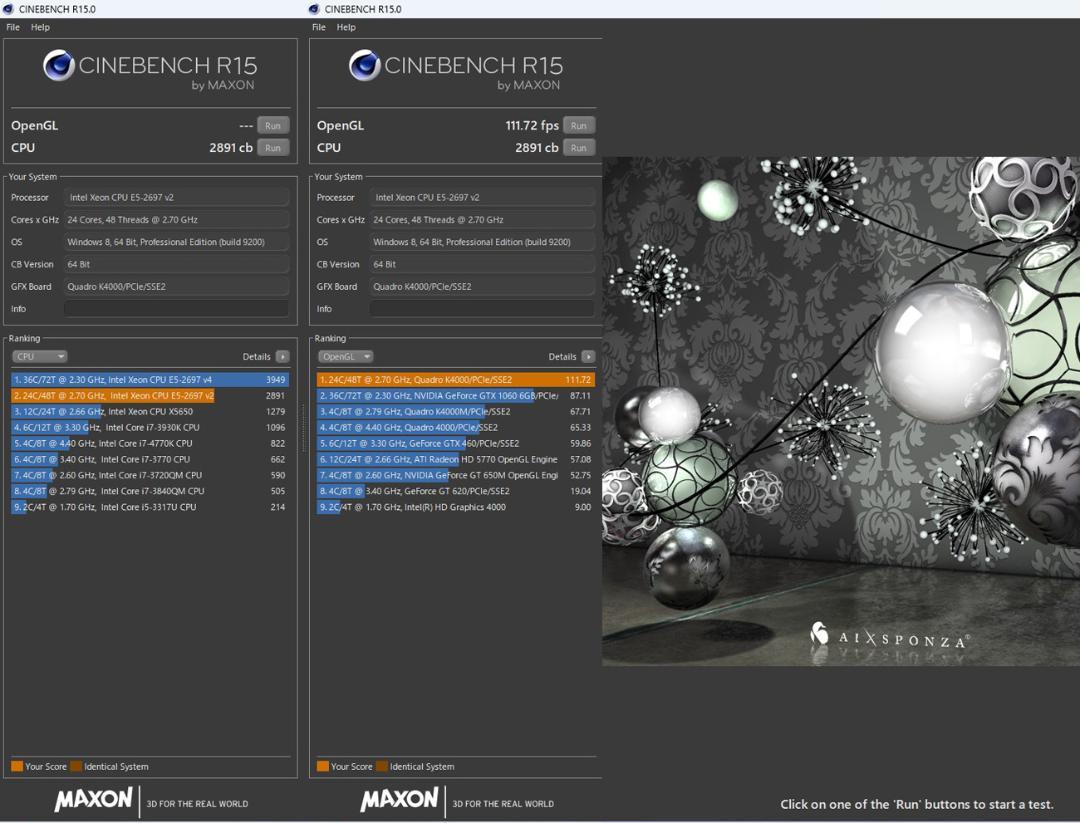This screenshot has width=1080, height=823.
Task: Select ranking row Core i7-3770 CPU
Action: 149,459
